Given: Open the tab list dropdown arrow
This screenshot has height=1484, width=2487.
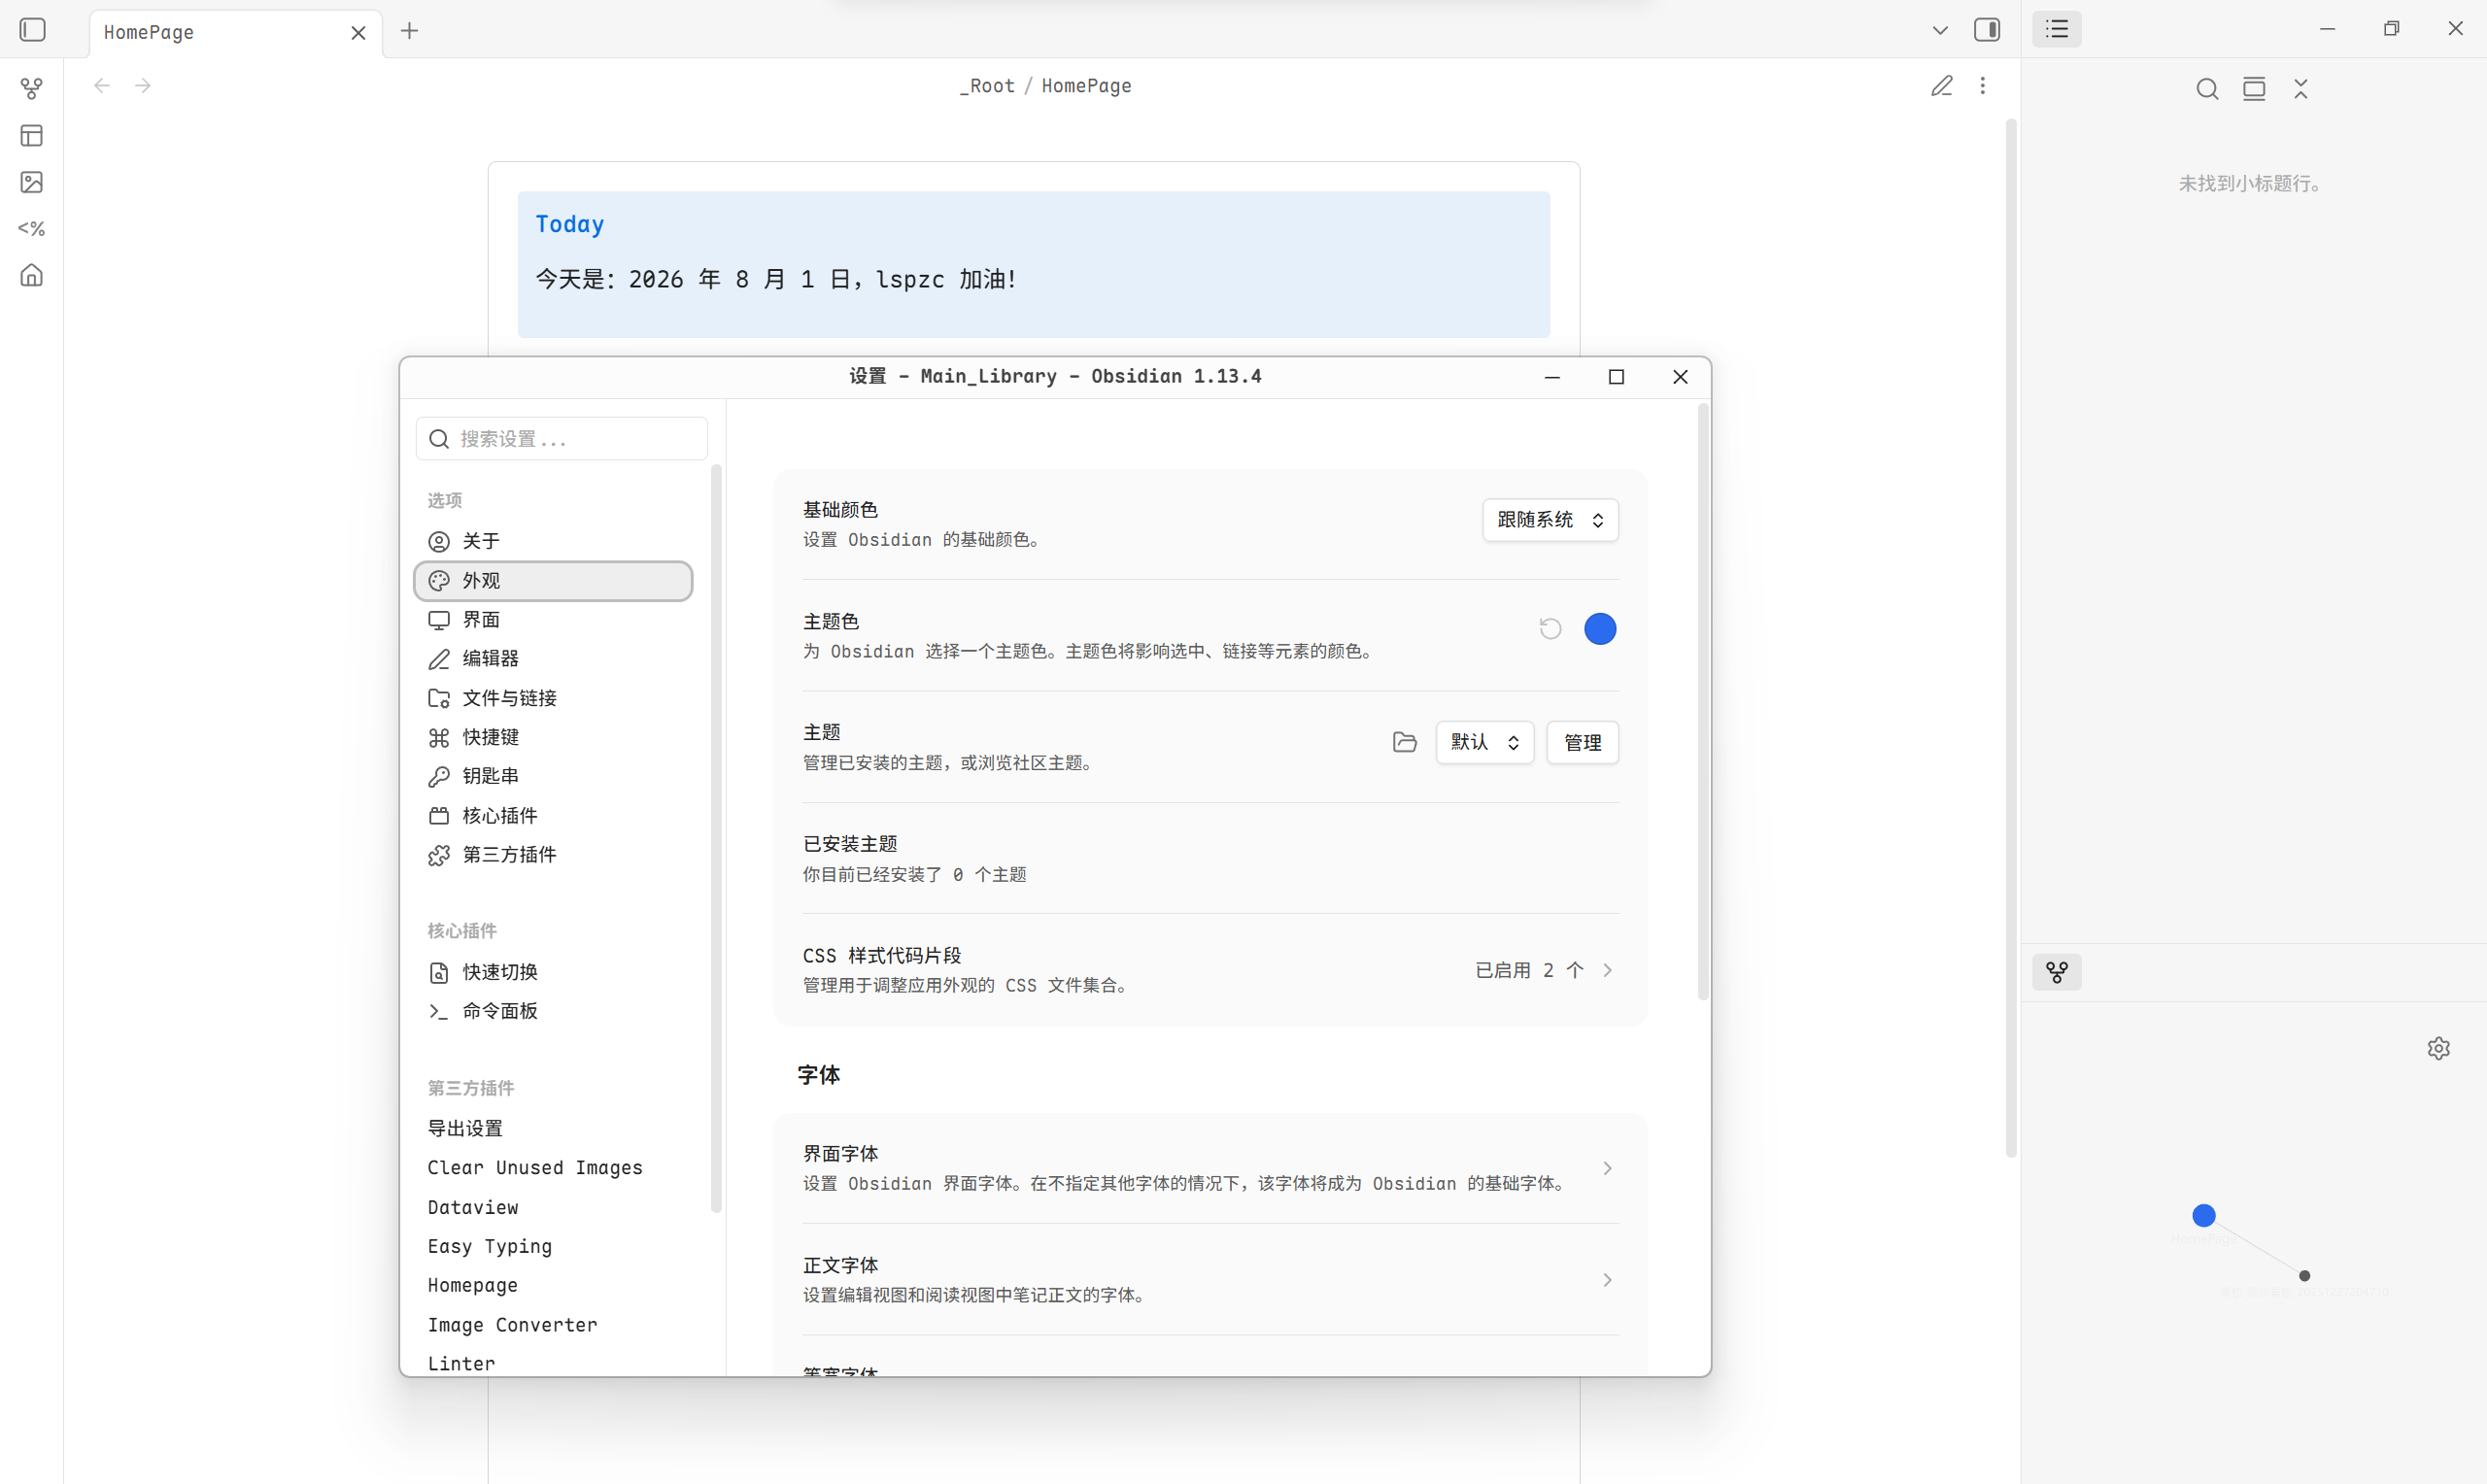Looking at the screenshot, I should point(1940,30).
